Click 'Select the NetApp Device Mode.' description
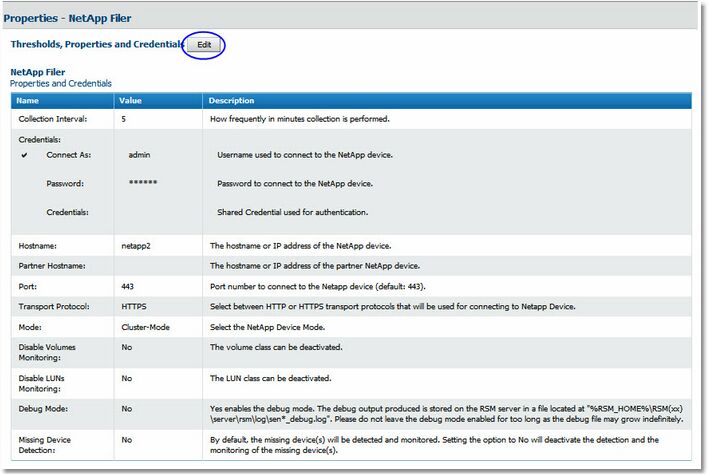Image resolution: width=708 pixels, height=476 pixels. [x=267, y=327]
